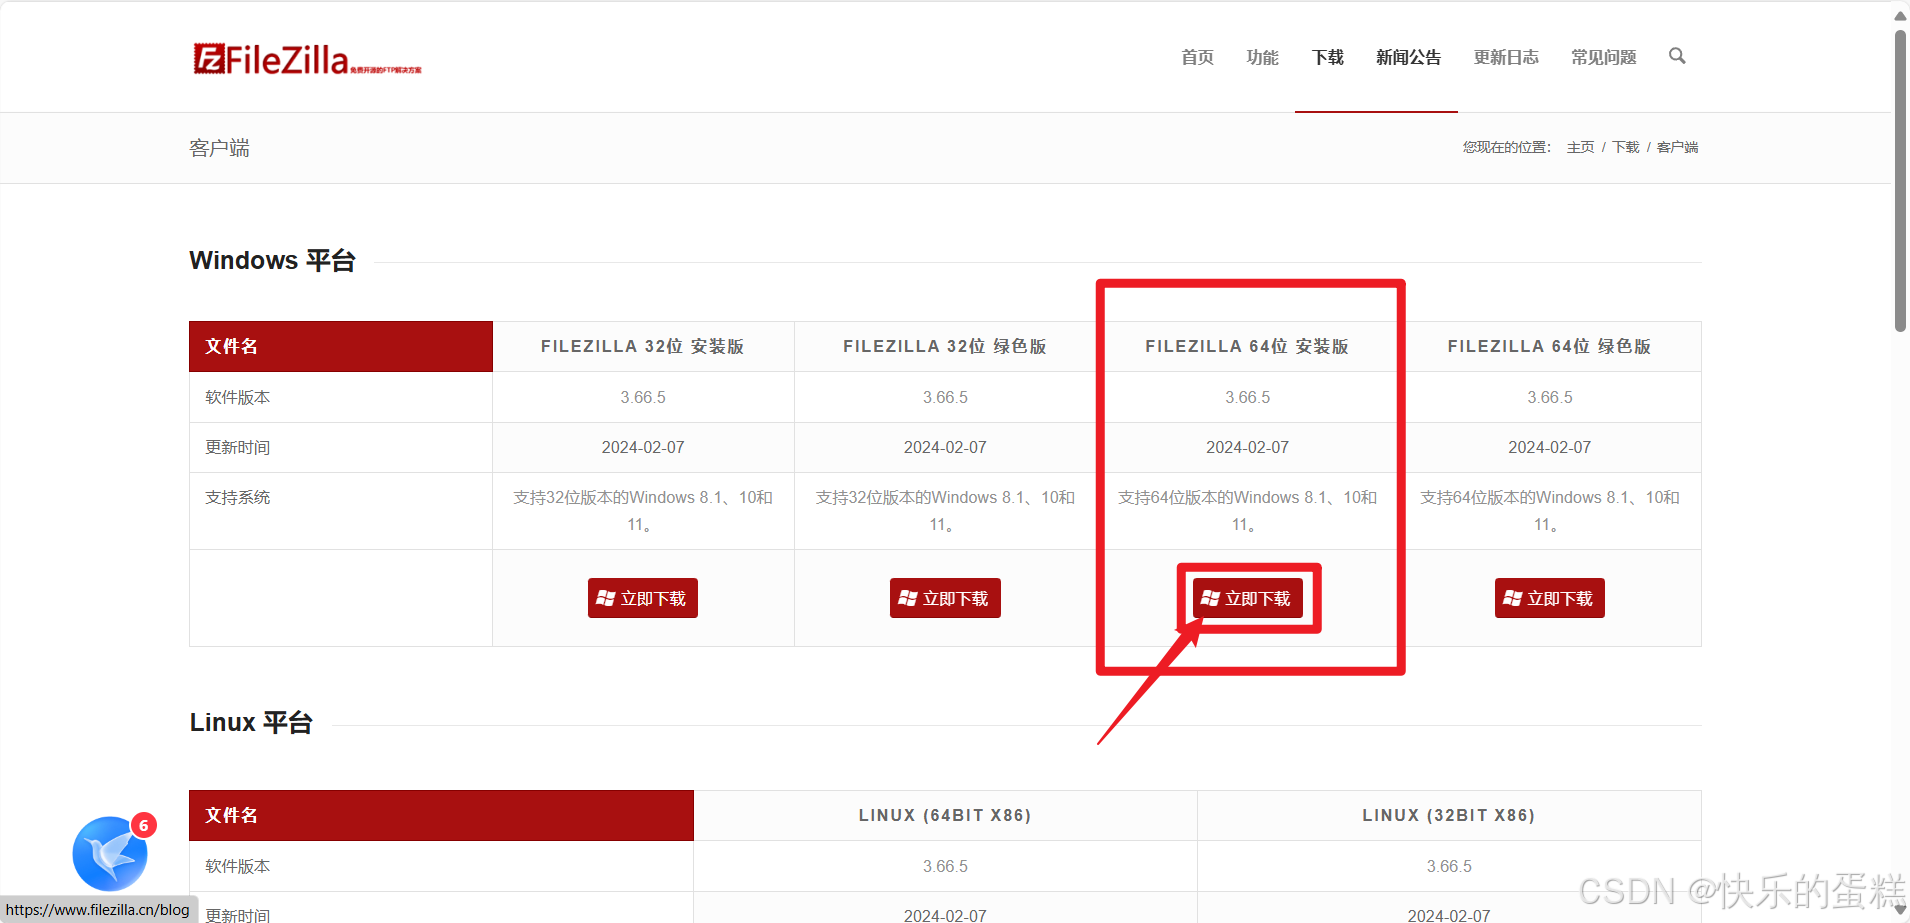
Task: Open the 常见问题 menu item
Action: (x=1604, y=57)
